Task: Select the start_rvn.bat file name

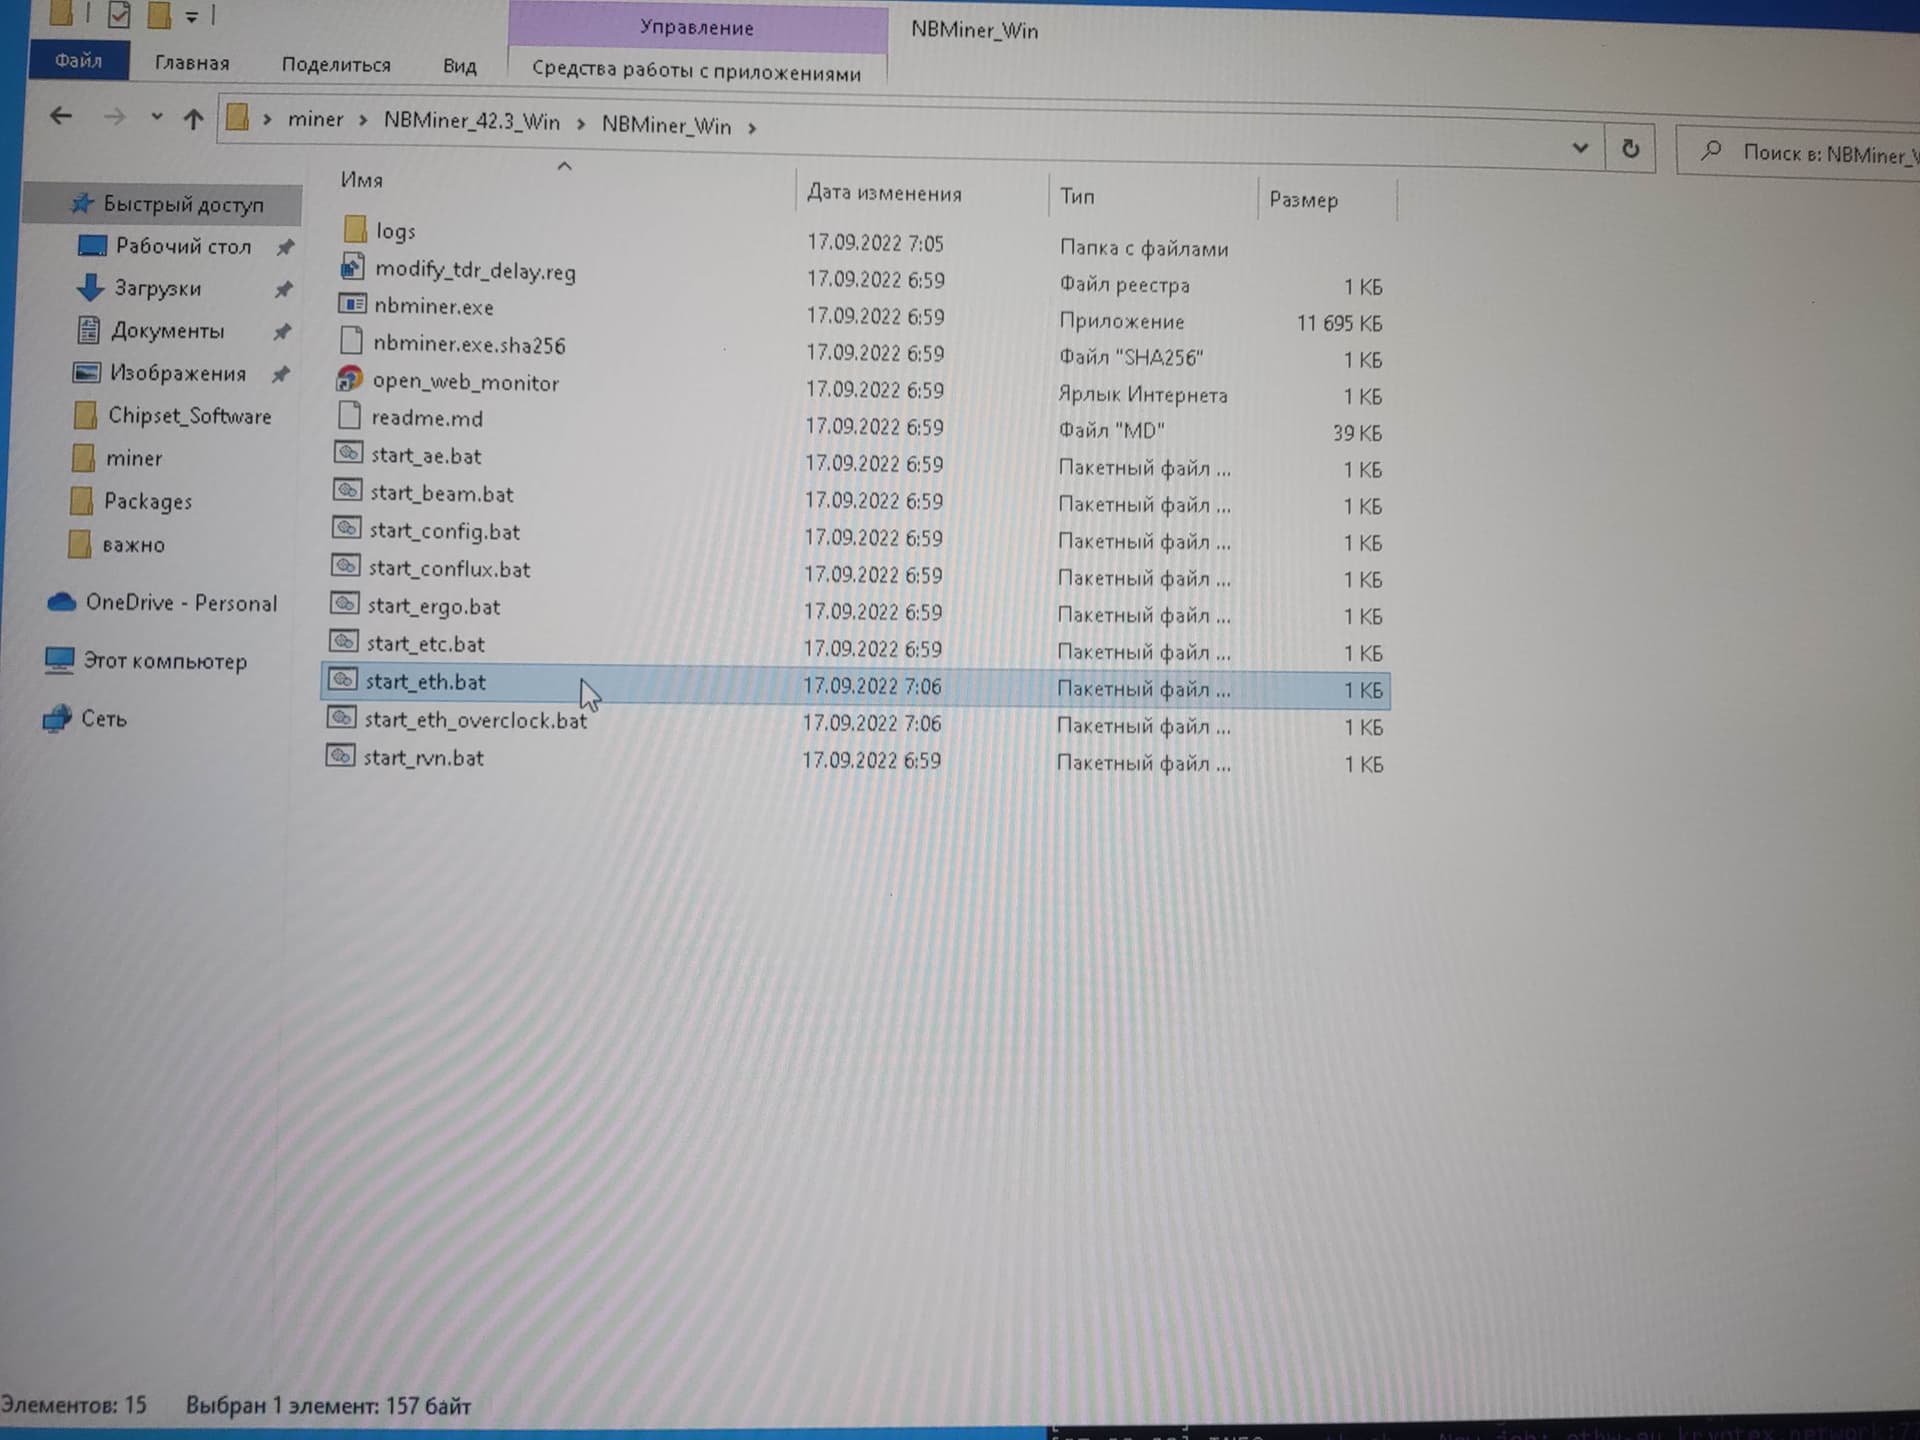Action: [423, 758]
